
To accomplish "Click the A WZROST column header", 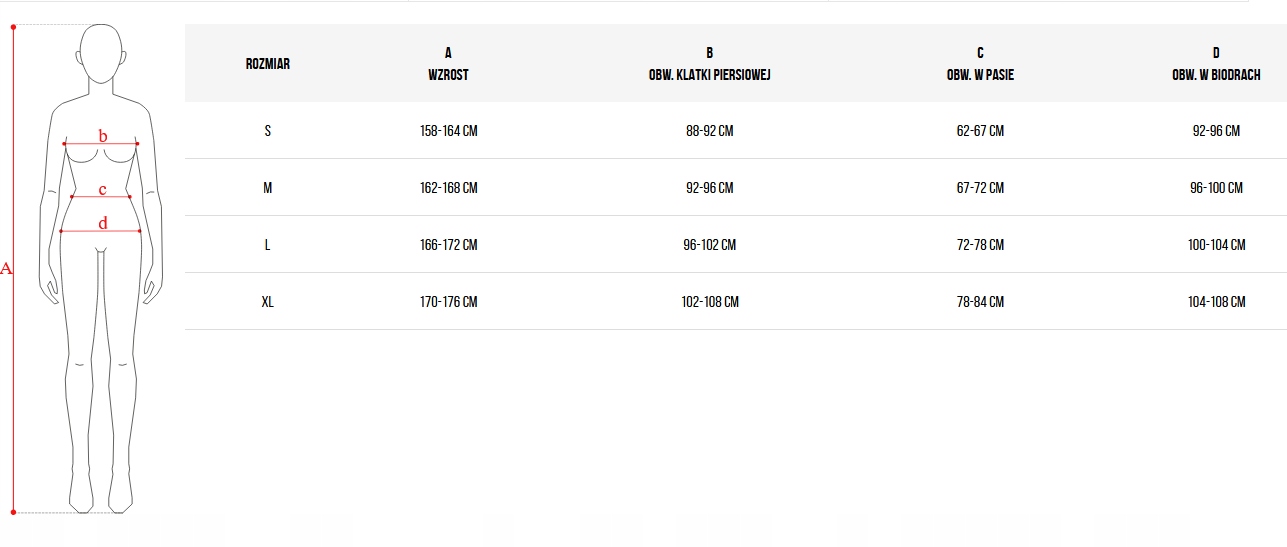I will click(x=448, y=64).
